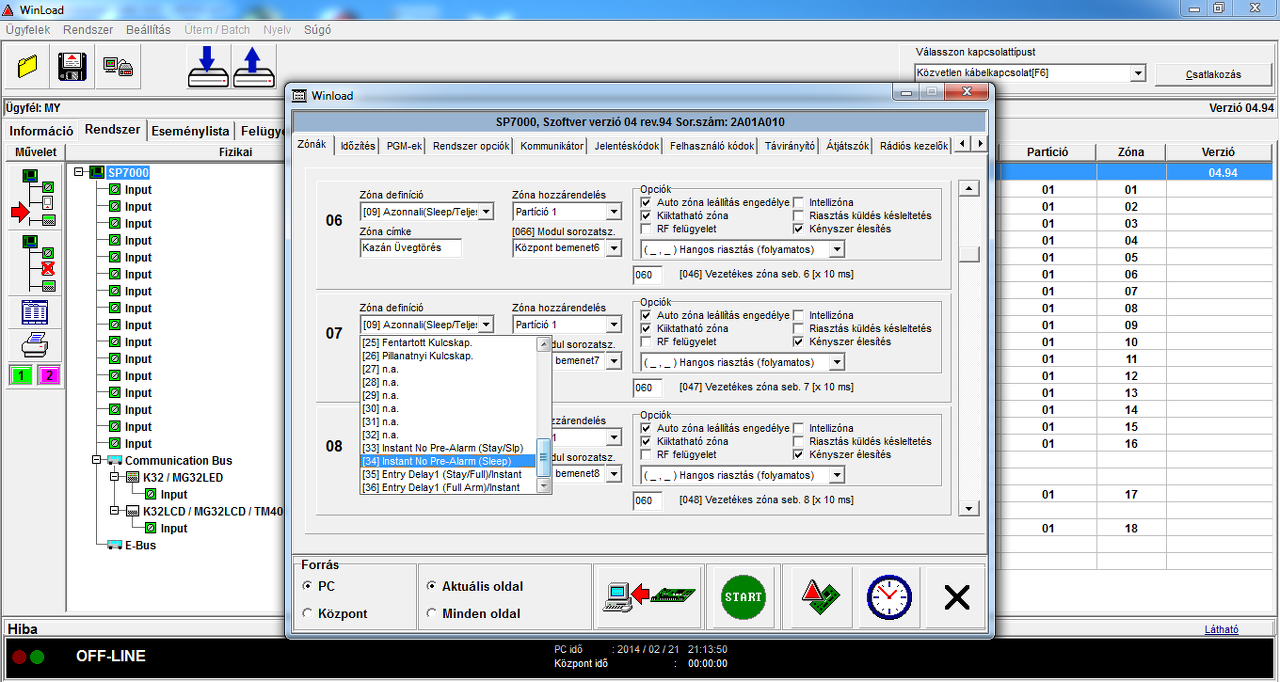Toggle zone 06 Auto zóna leállítás engedélye

click(646, 202)
